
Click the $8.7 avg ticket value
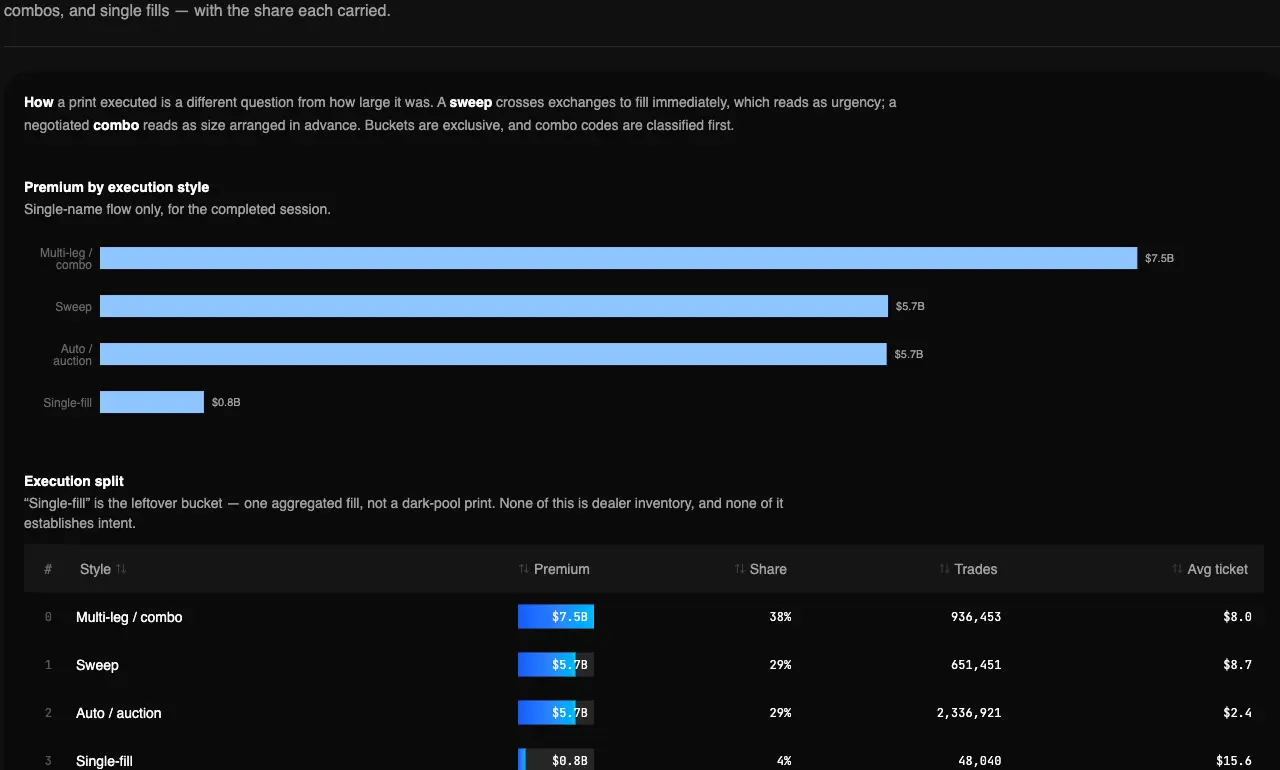1237,665
